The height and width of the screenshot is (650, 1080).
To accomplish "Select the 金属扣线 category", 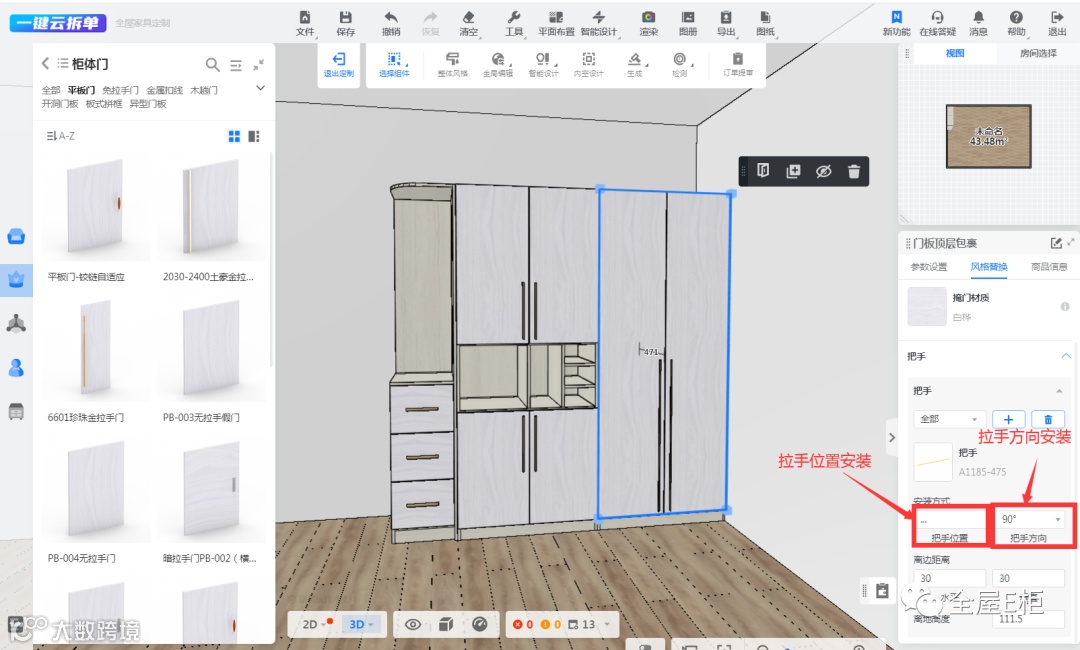I will [x=165, y=90].
